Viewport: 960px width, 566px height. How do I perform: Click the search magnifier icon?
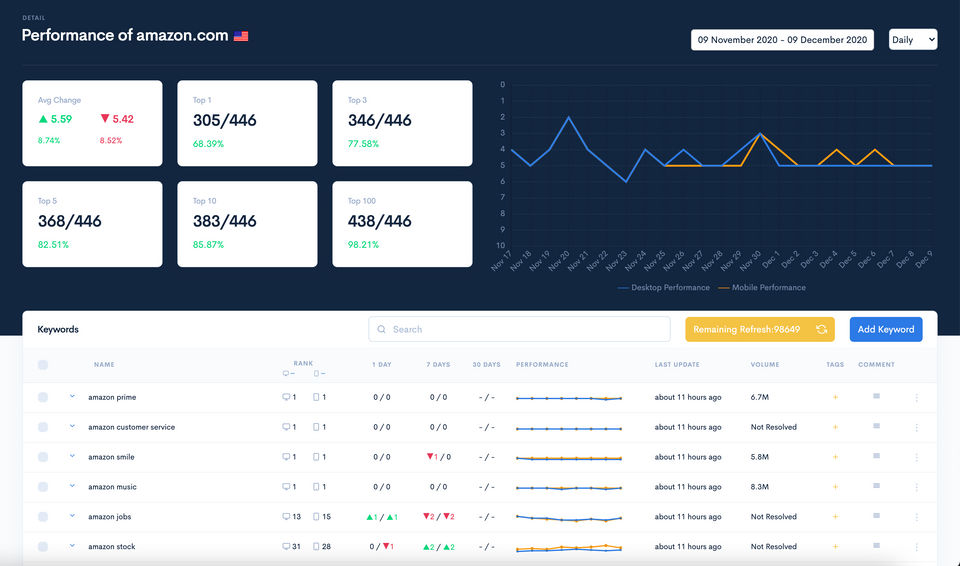[381, 330]
